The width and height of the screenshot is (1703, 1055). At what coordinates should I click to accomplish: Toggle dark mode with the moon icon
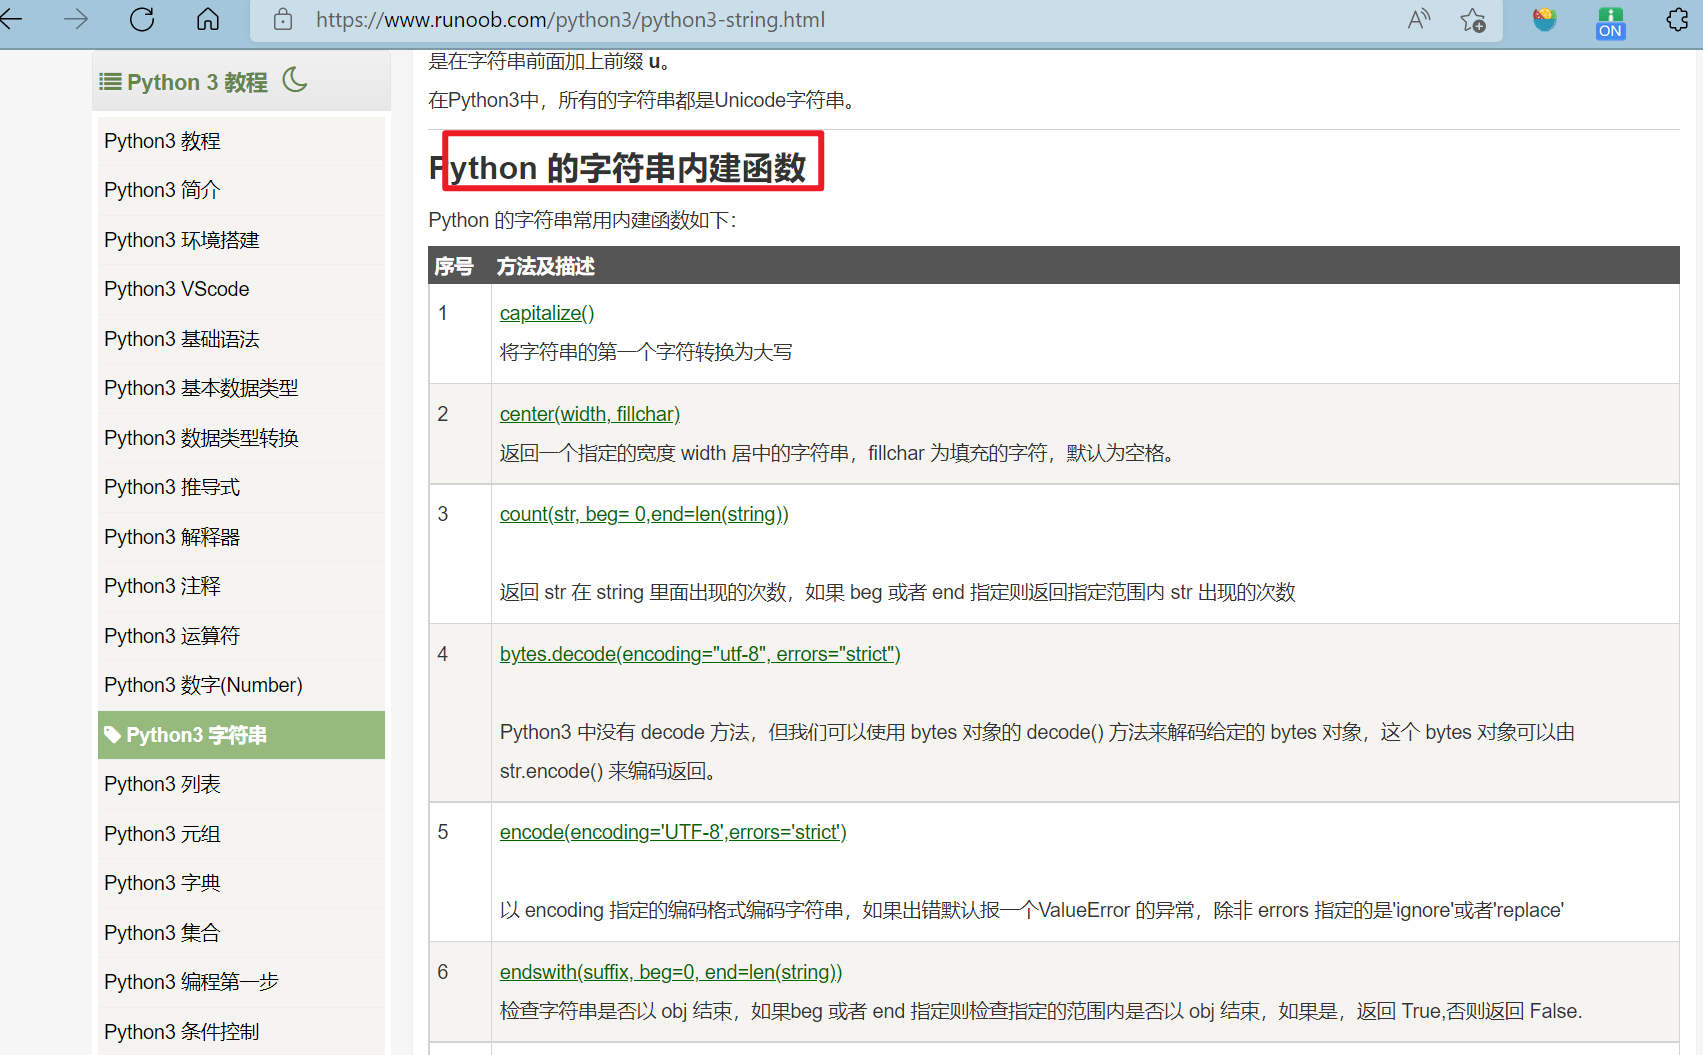(x=294, y=81)
